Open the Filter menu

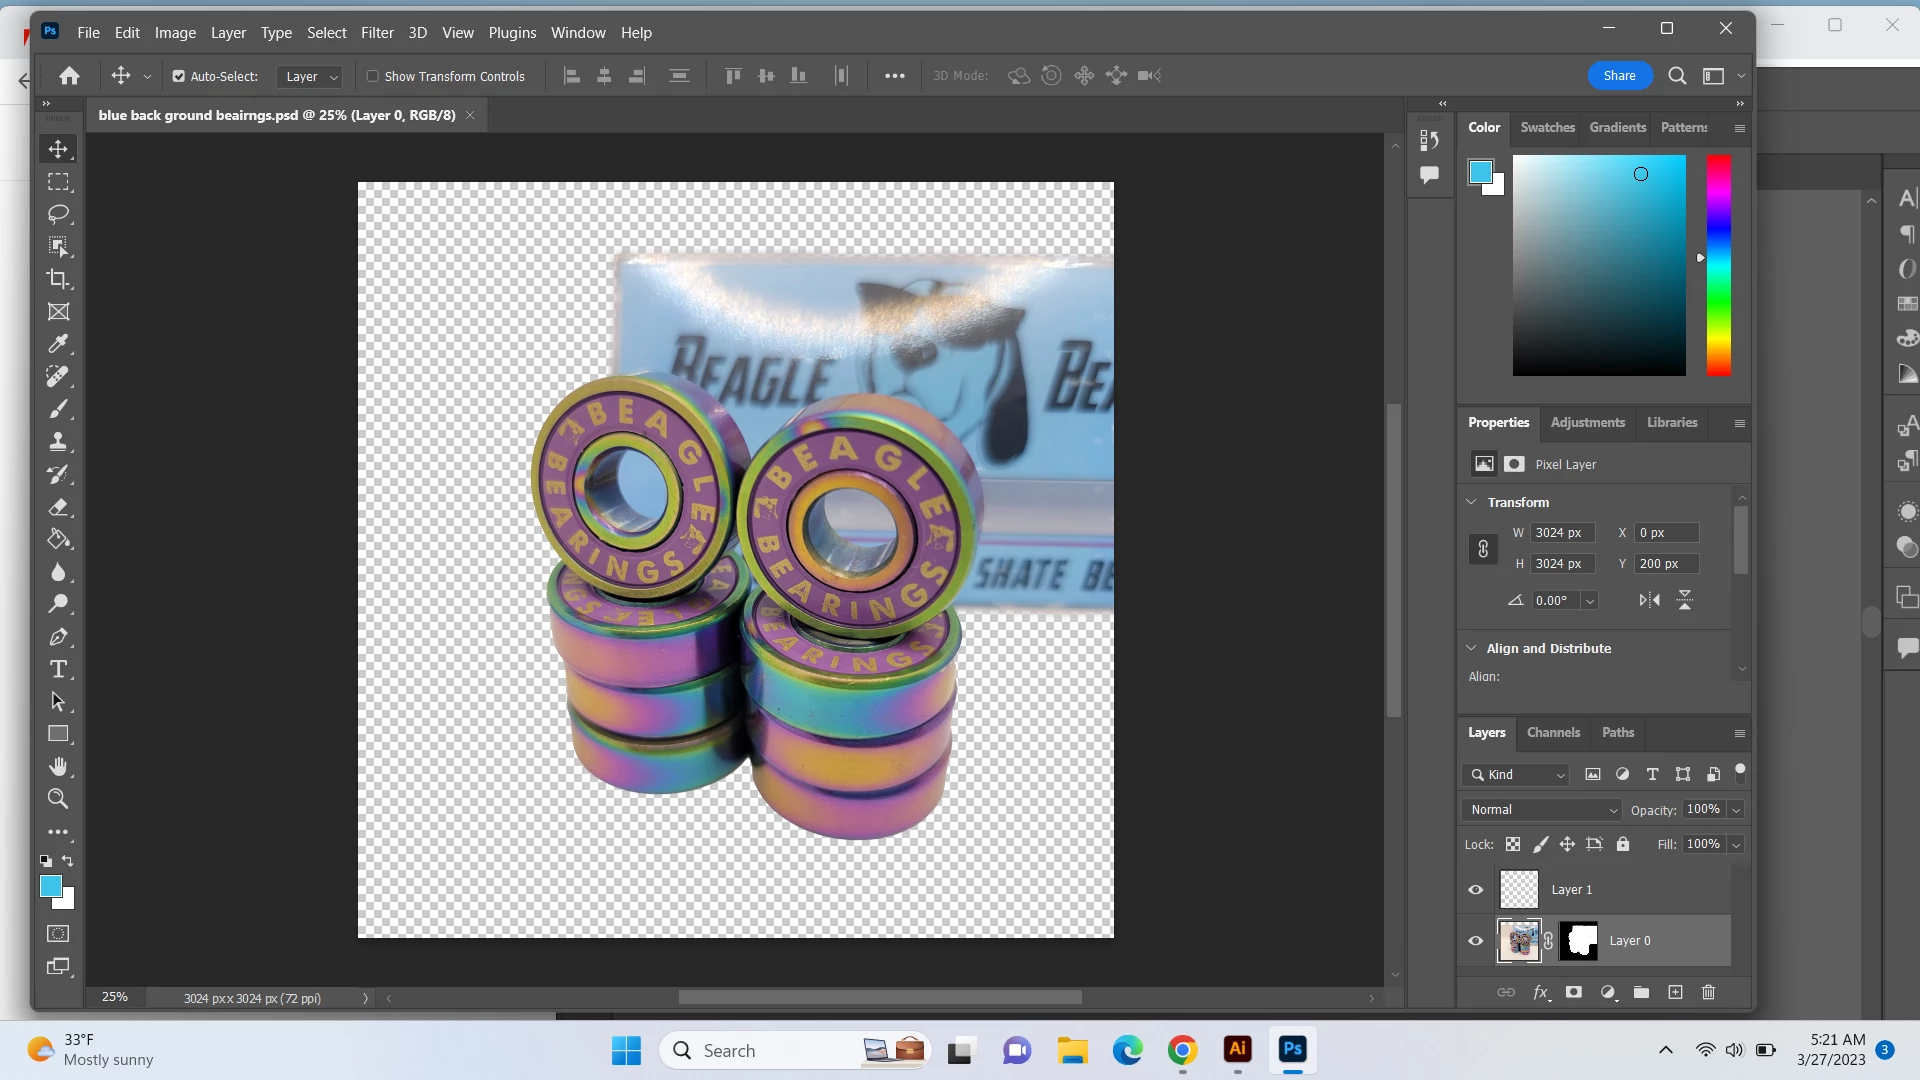coord(377,32)
